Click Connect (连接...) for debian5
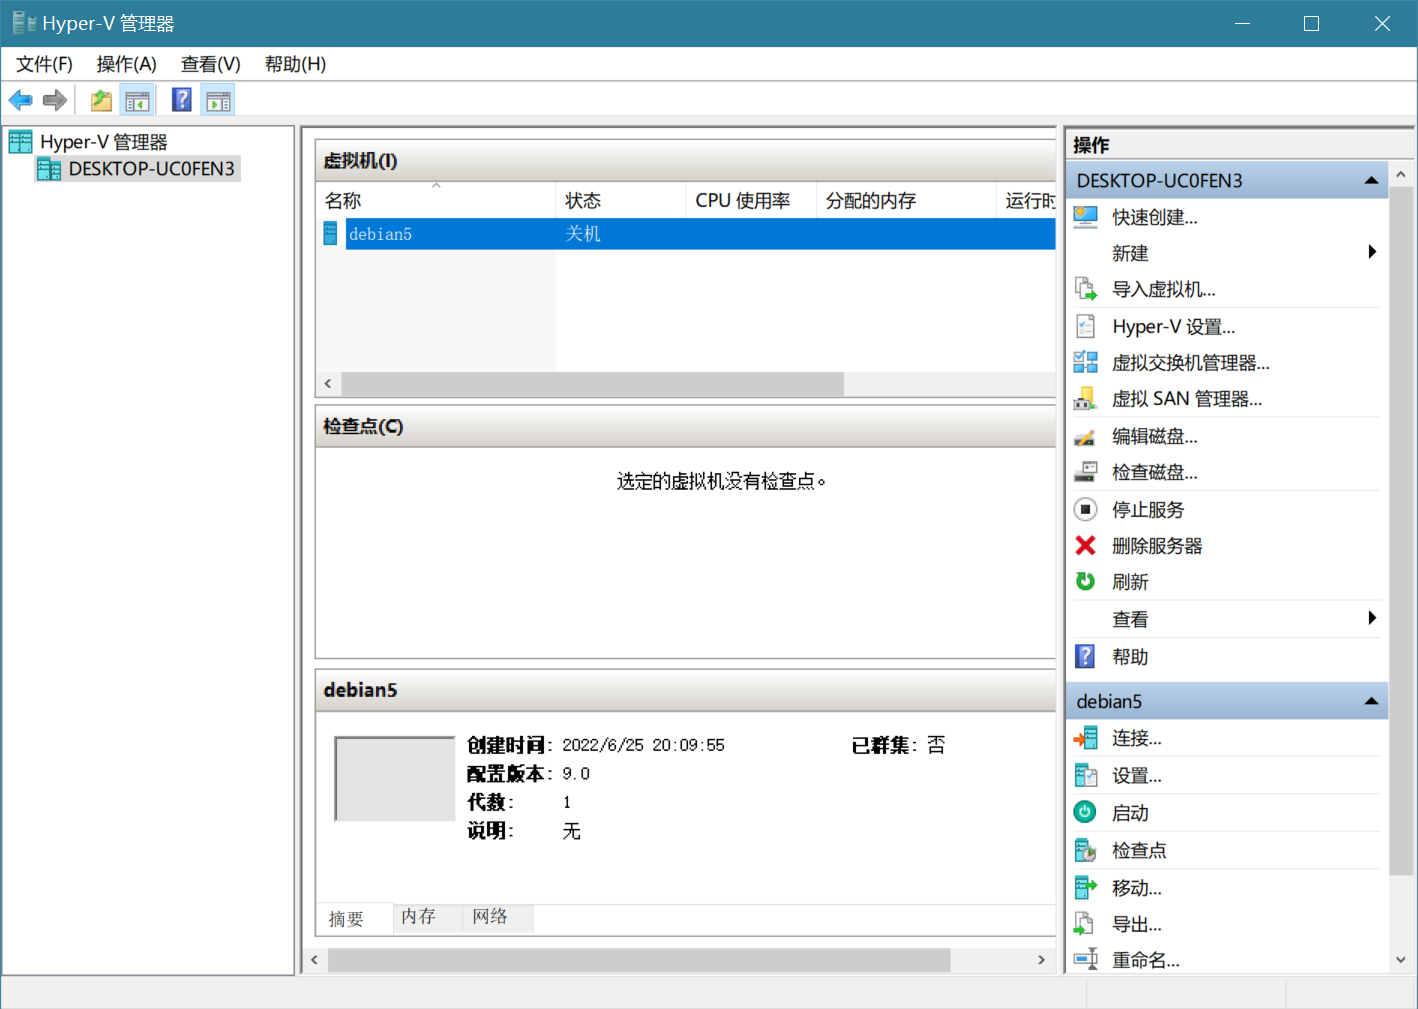The height and width of the screenshot is (1009, 1418). [1136, 739]
